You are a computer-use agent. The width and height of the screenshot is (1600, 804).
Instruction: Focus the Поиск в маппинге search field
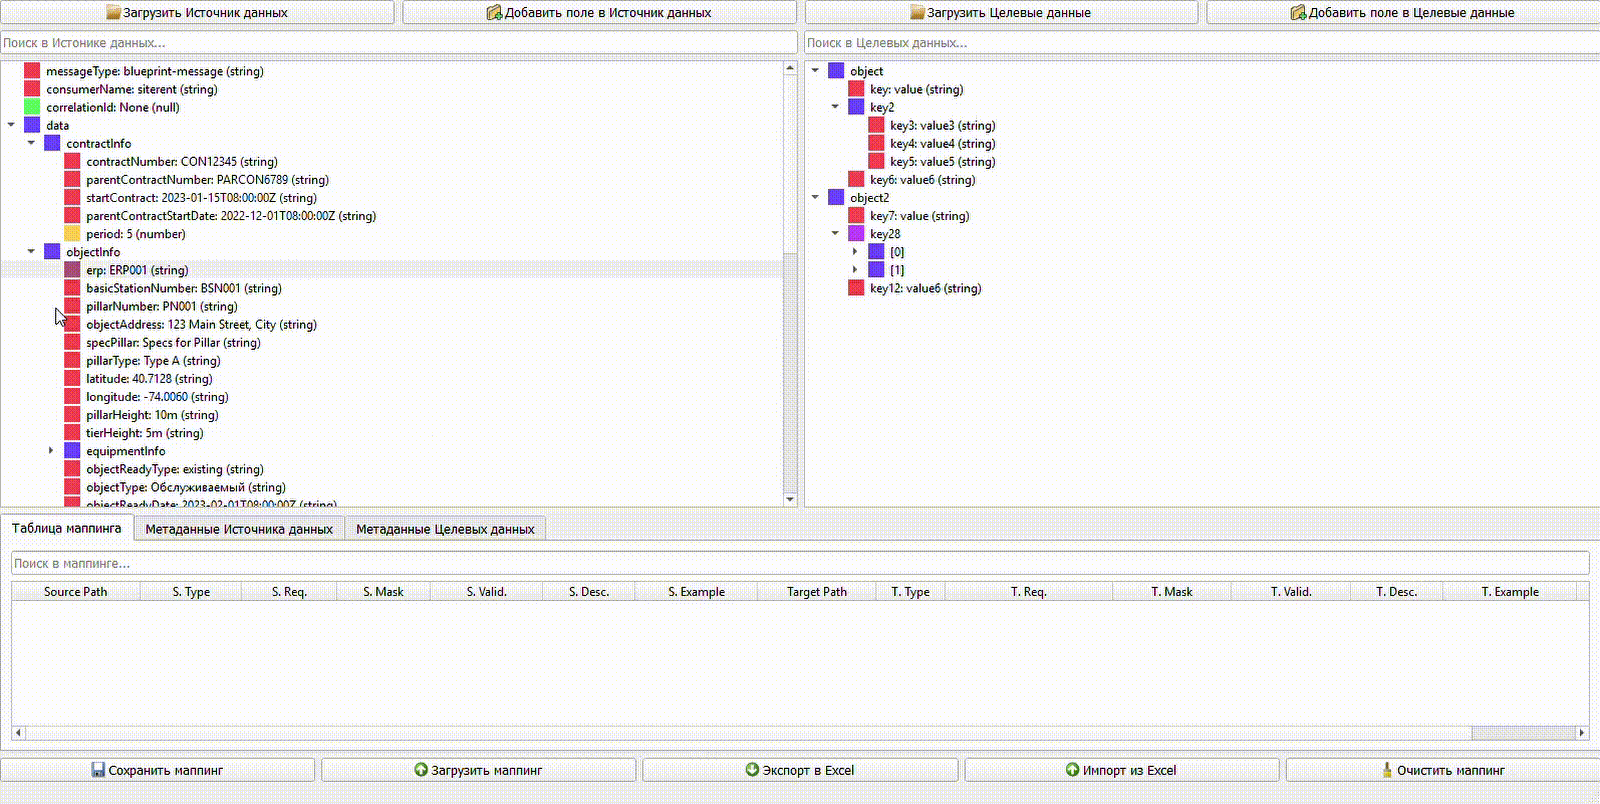pos(800,563)
